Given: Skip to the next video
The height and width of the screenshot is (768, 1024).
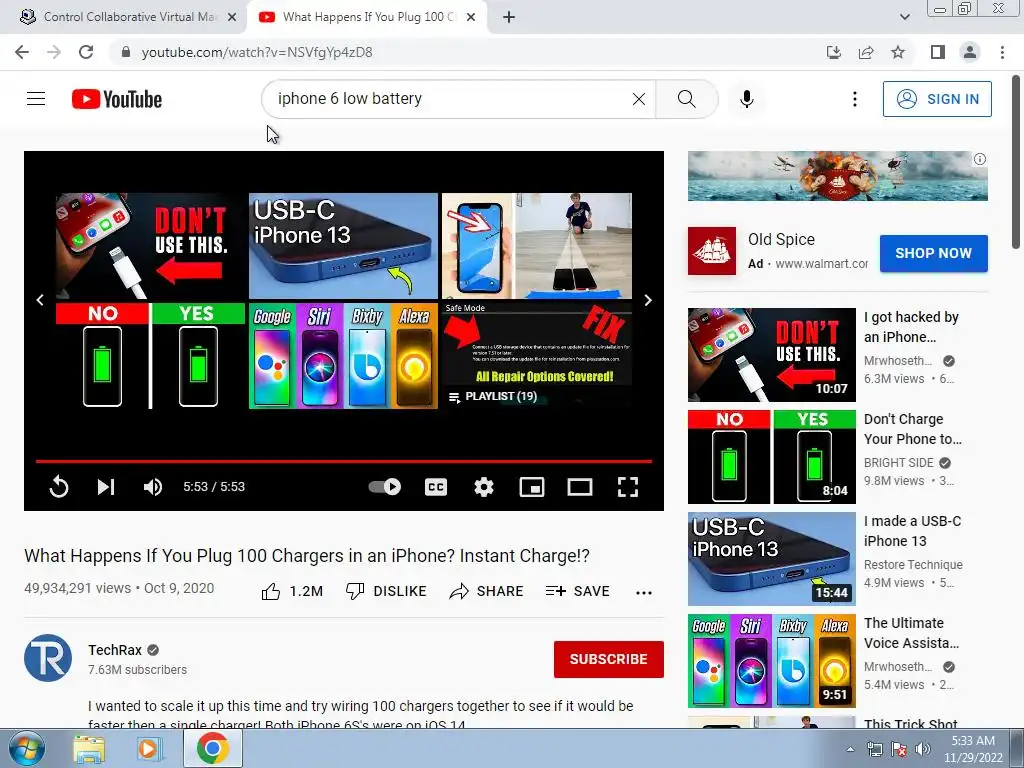Looking at the screenshot, I should tap(106, 487).
